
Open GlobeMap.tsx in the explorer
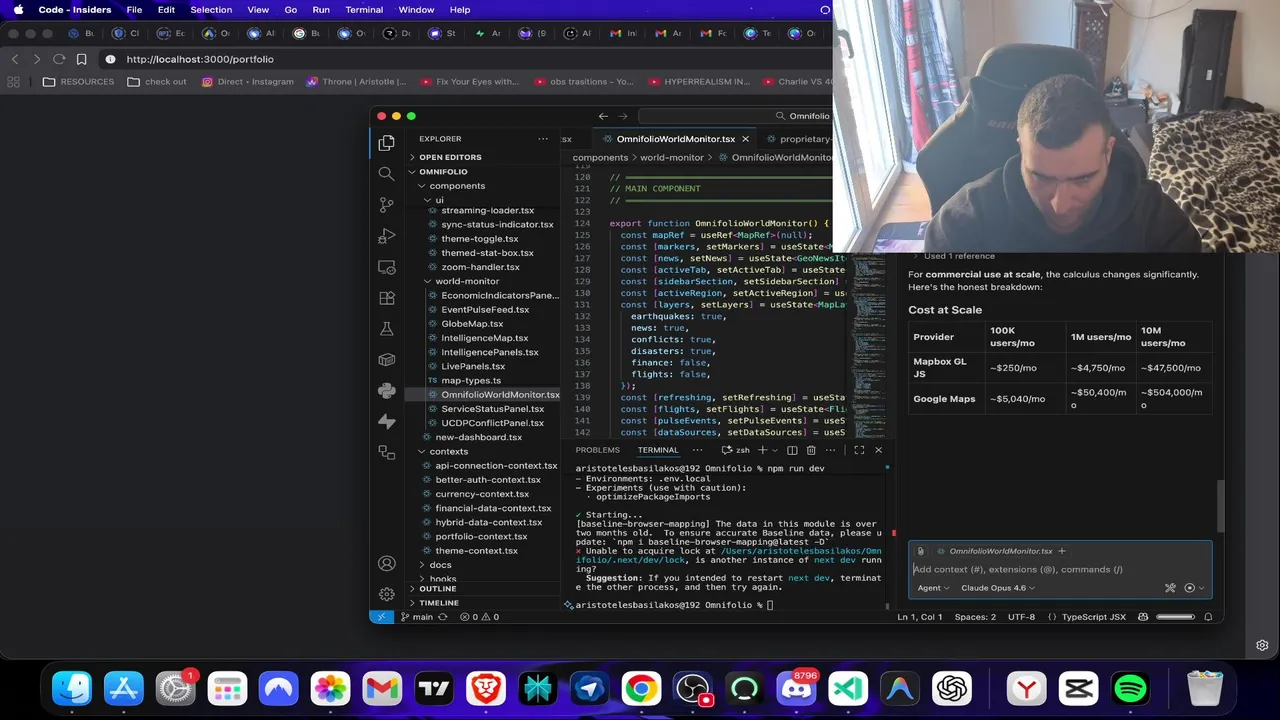(x=472, y=324)
